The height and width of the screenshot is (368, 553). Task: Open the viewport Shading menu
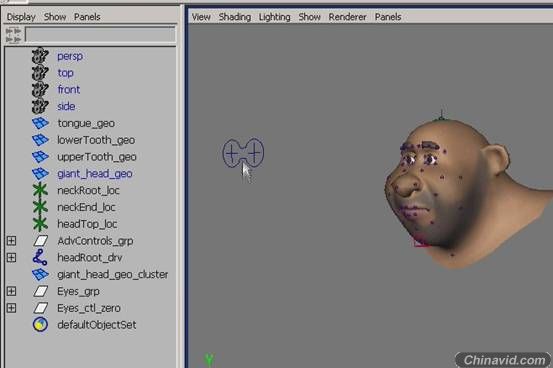click(235, 17)
